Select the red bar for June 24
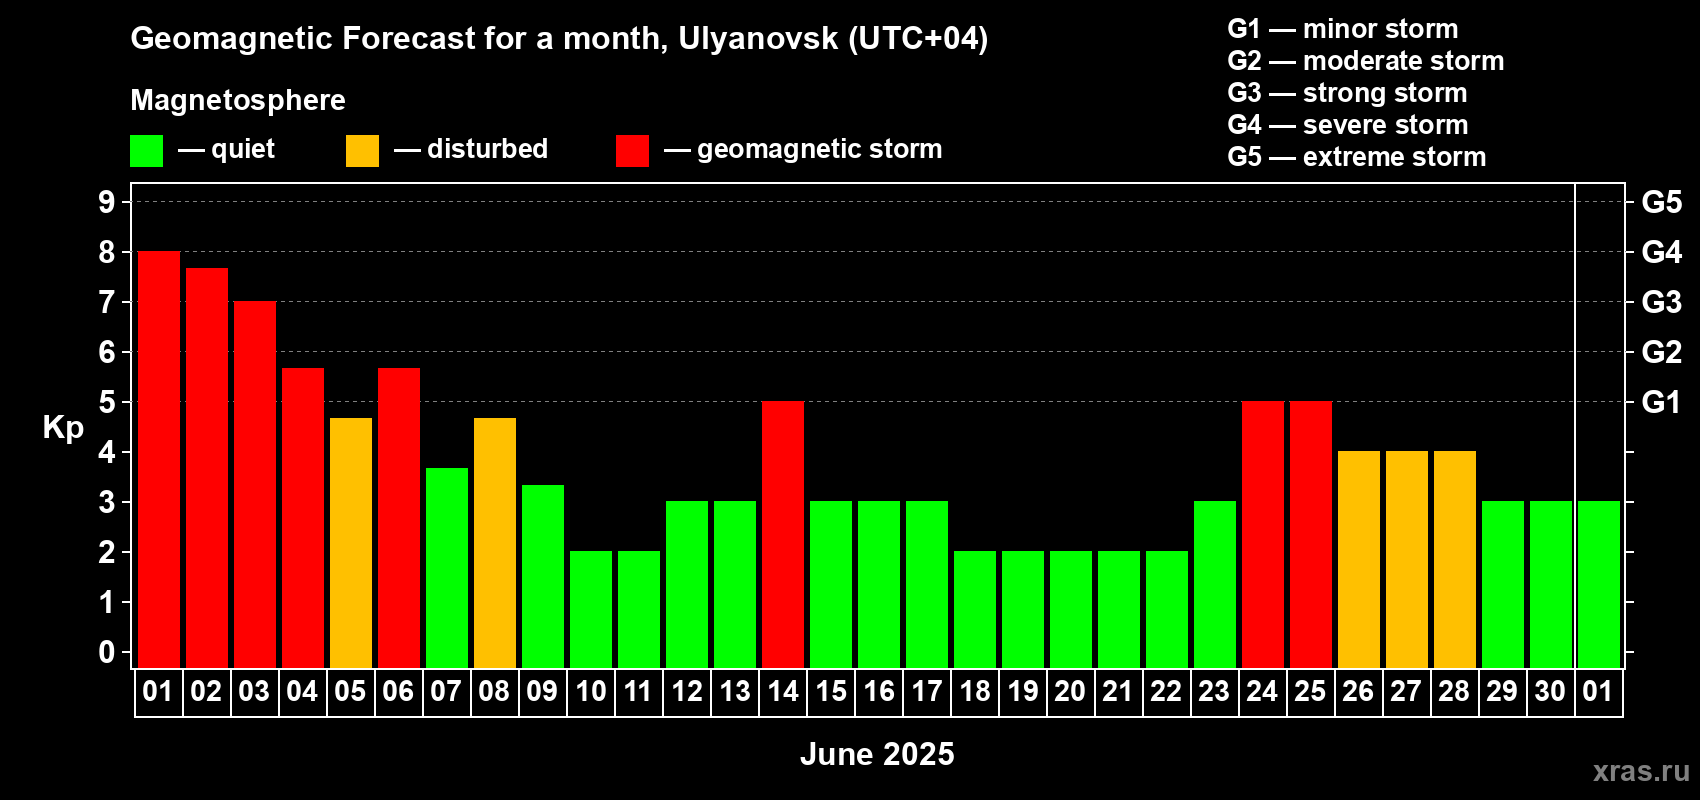This screenshot has height=800, width=1700. click(1263, 535)
